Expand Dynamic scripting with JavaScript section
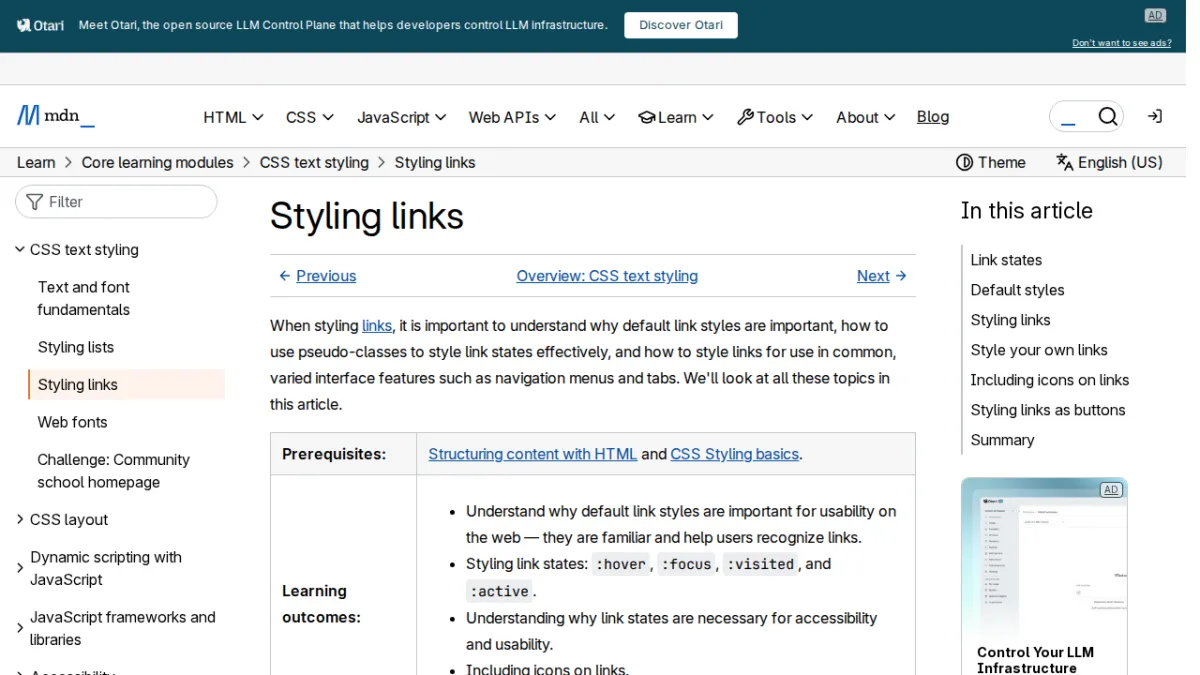 click(20, 568)
